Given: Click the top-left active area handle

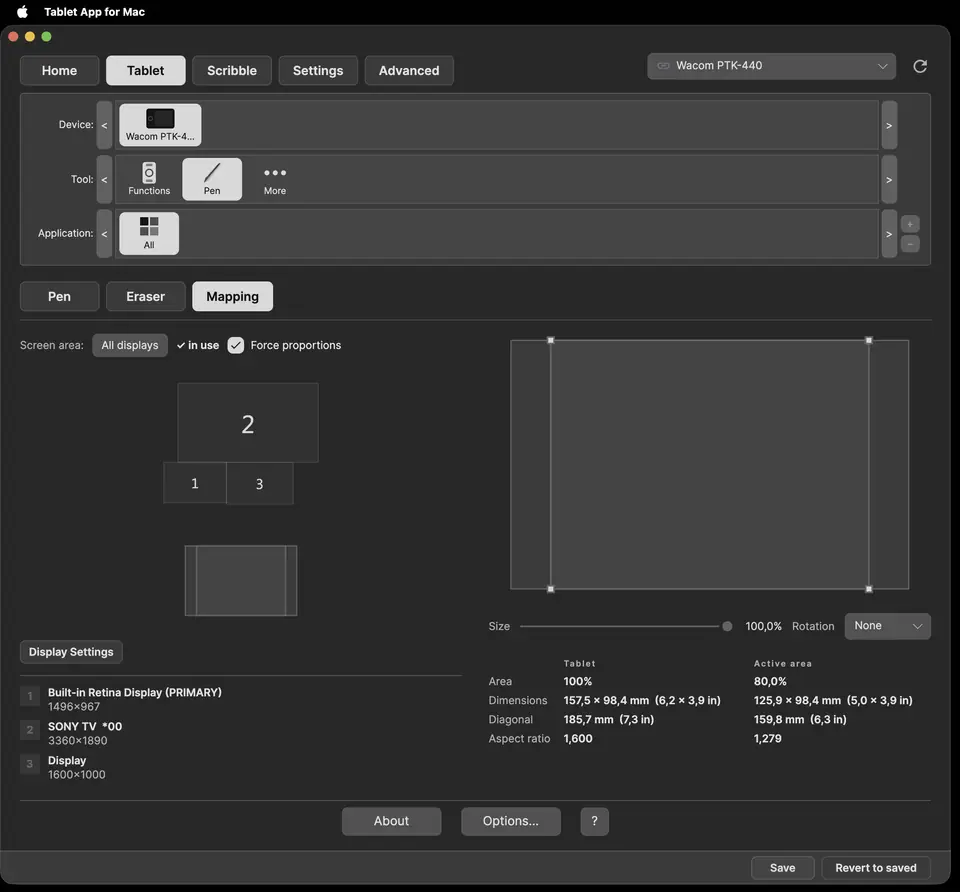Looking at the screenshot, I should pos(550,340).
